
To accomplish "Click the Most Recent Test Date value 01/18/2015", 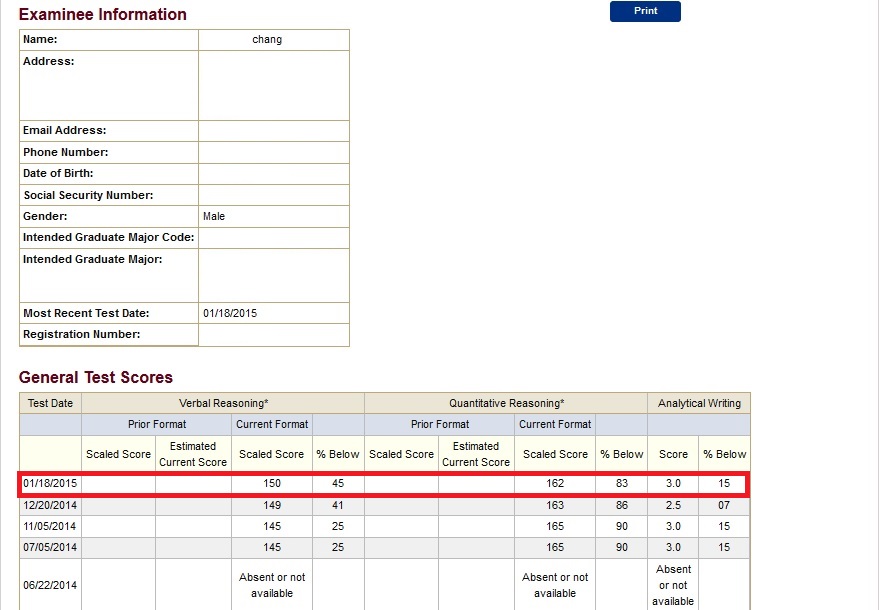I will tap(230, 313).
